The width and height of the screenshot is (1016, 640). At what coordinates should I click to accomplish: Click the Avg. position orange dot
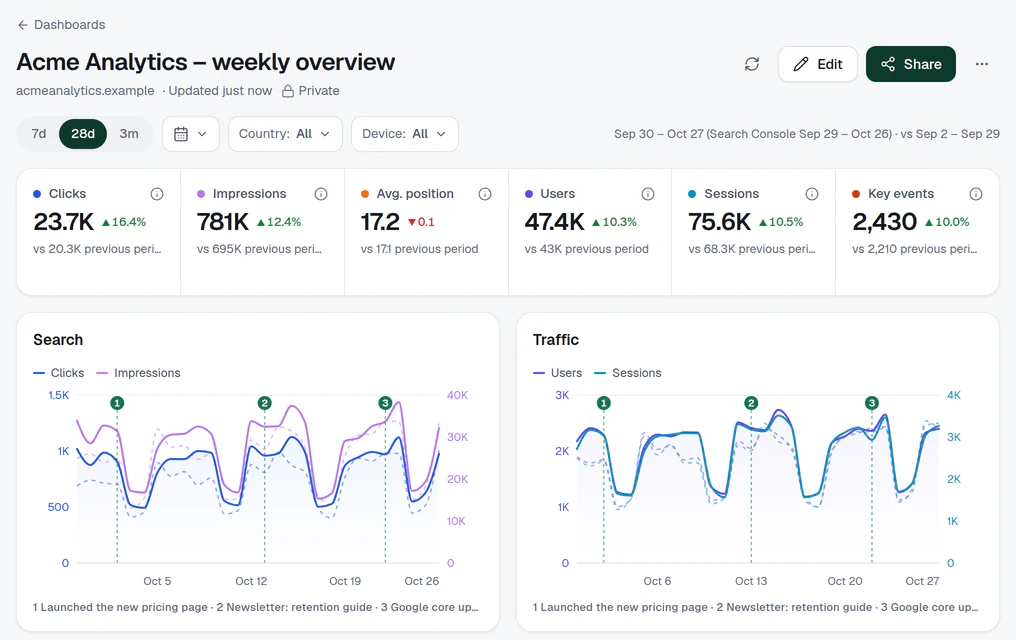[x=365, y=194]
